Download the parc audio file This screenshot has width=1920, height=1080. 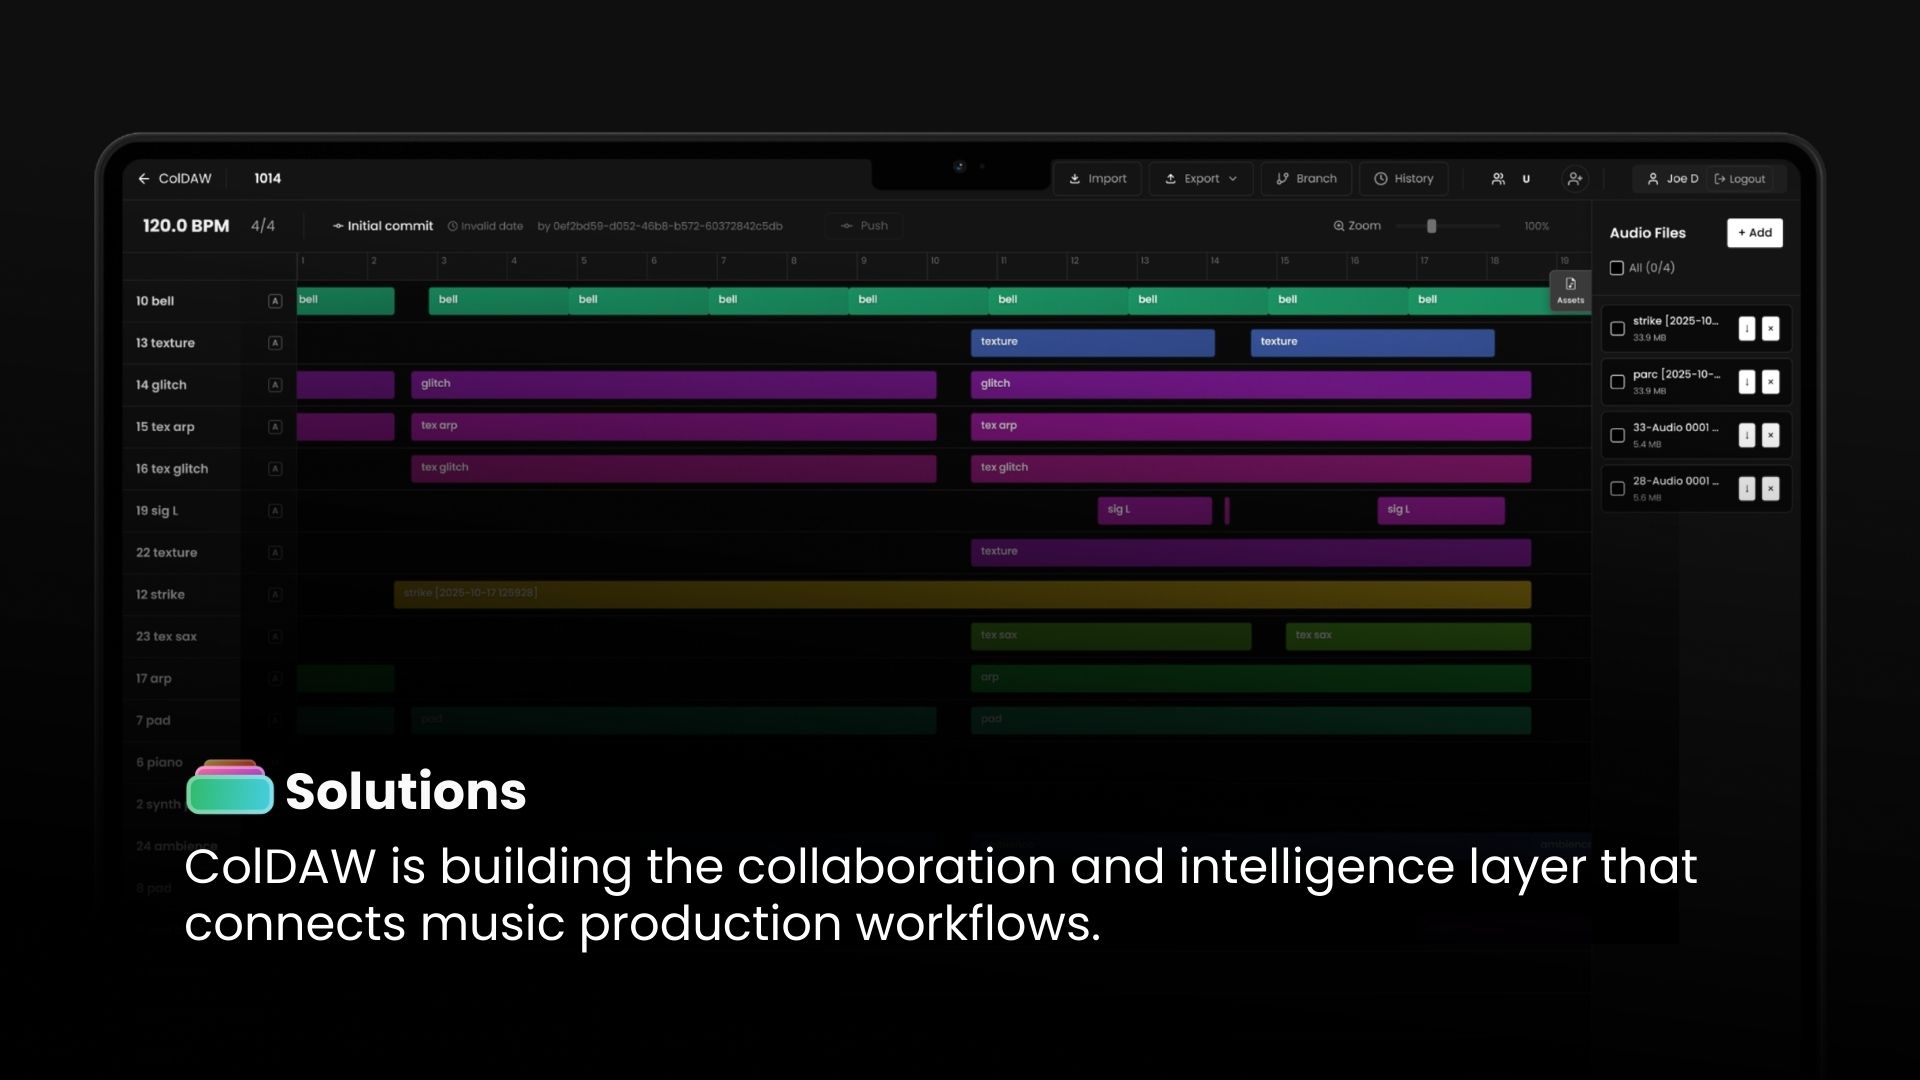pyautogui.click(x=1747, y=382)
